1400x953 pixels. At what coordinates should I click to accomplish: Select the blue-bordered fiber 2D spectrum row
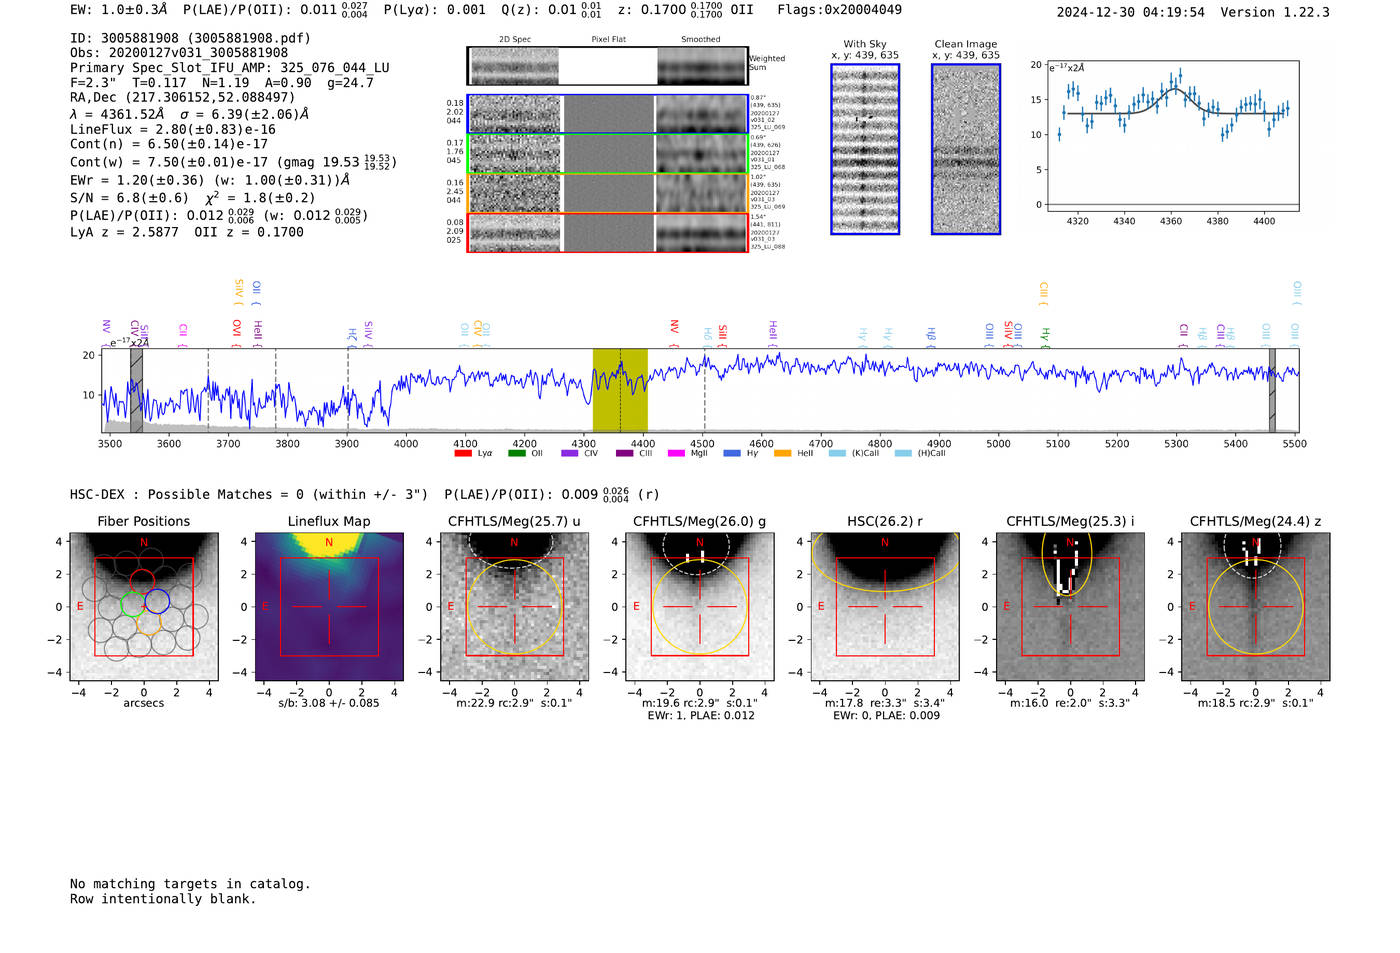point(607,114)
